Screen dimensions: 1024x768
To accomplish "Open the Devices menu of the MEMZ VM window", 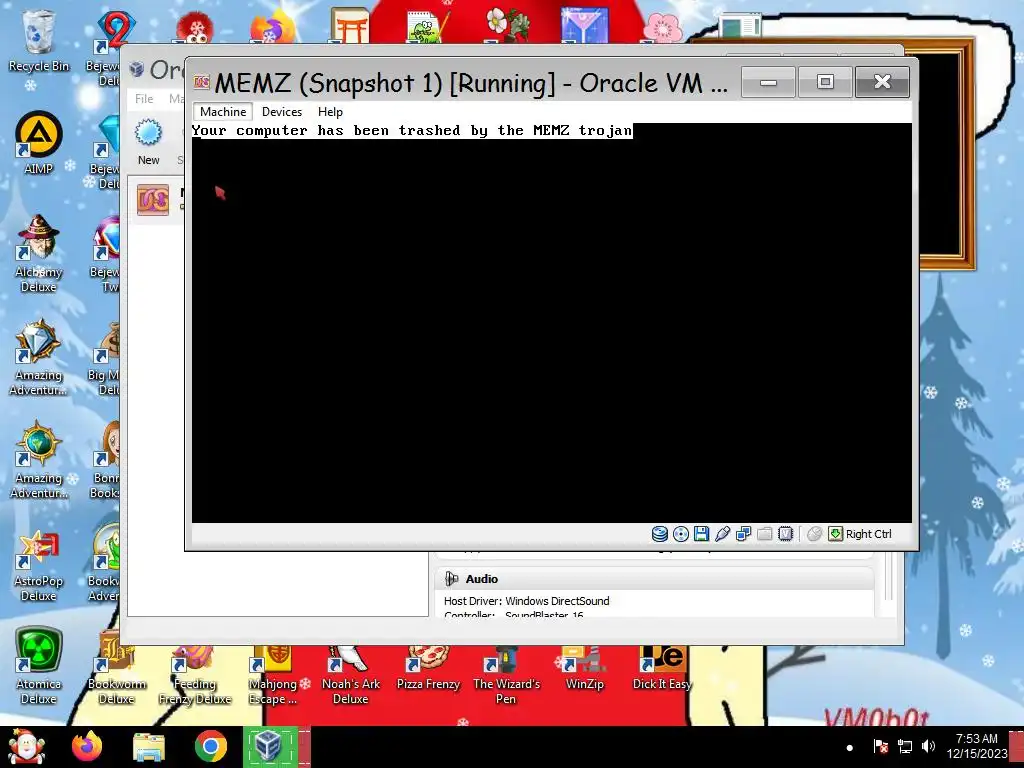I will coord(282,112).
